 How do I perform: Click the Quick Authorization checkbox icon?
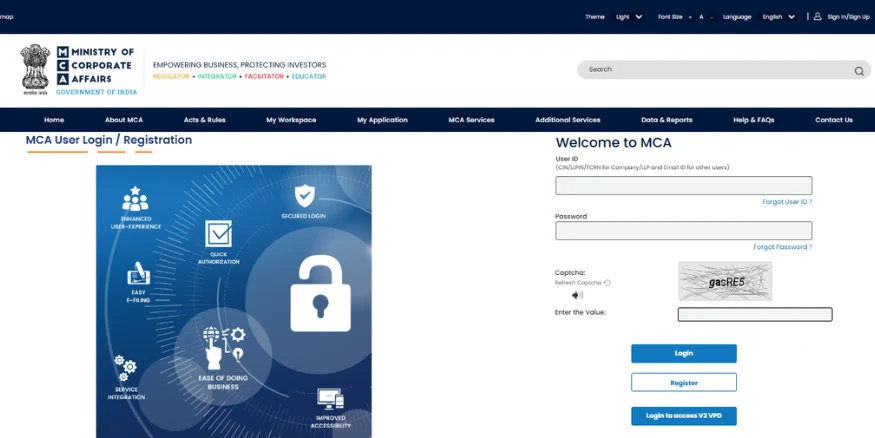point(218,234)
